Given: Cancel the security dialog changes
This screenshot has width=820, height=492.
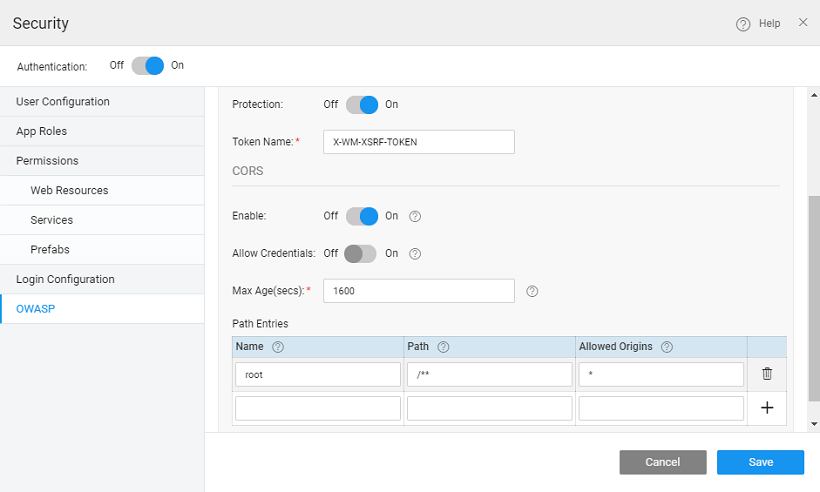Looking at the screenshot, I should tap(662, 462).
